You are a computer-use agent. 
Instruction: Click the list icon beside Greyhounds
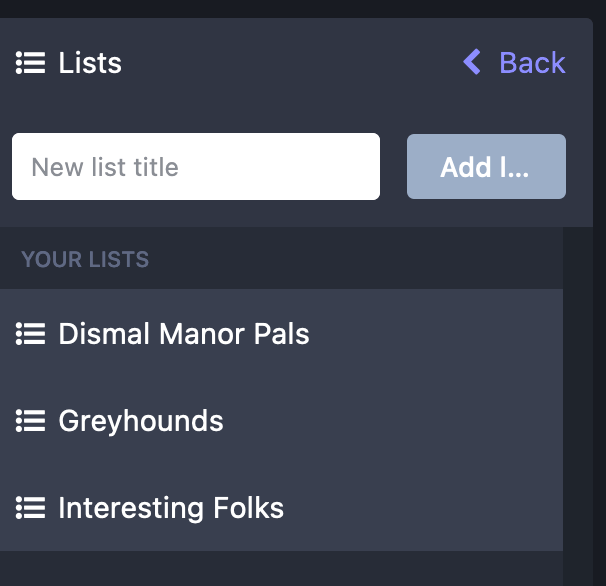31,421
